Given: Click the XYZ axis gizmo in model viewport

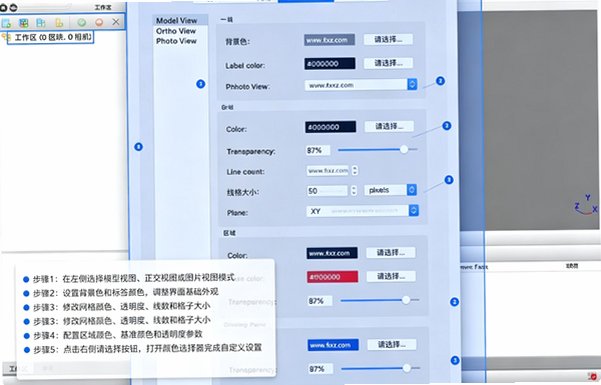Looking at the screenshot, I should 586,206.
